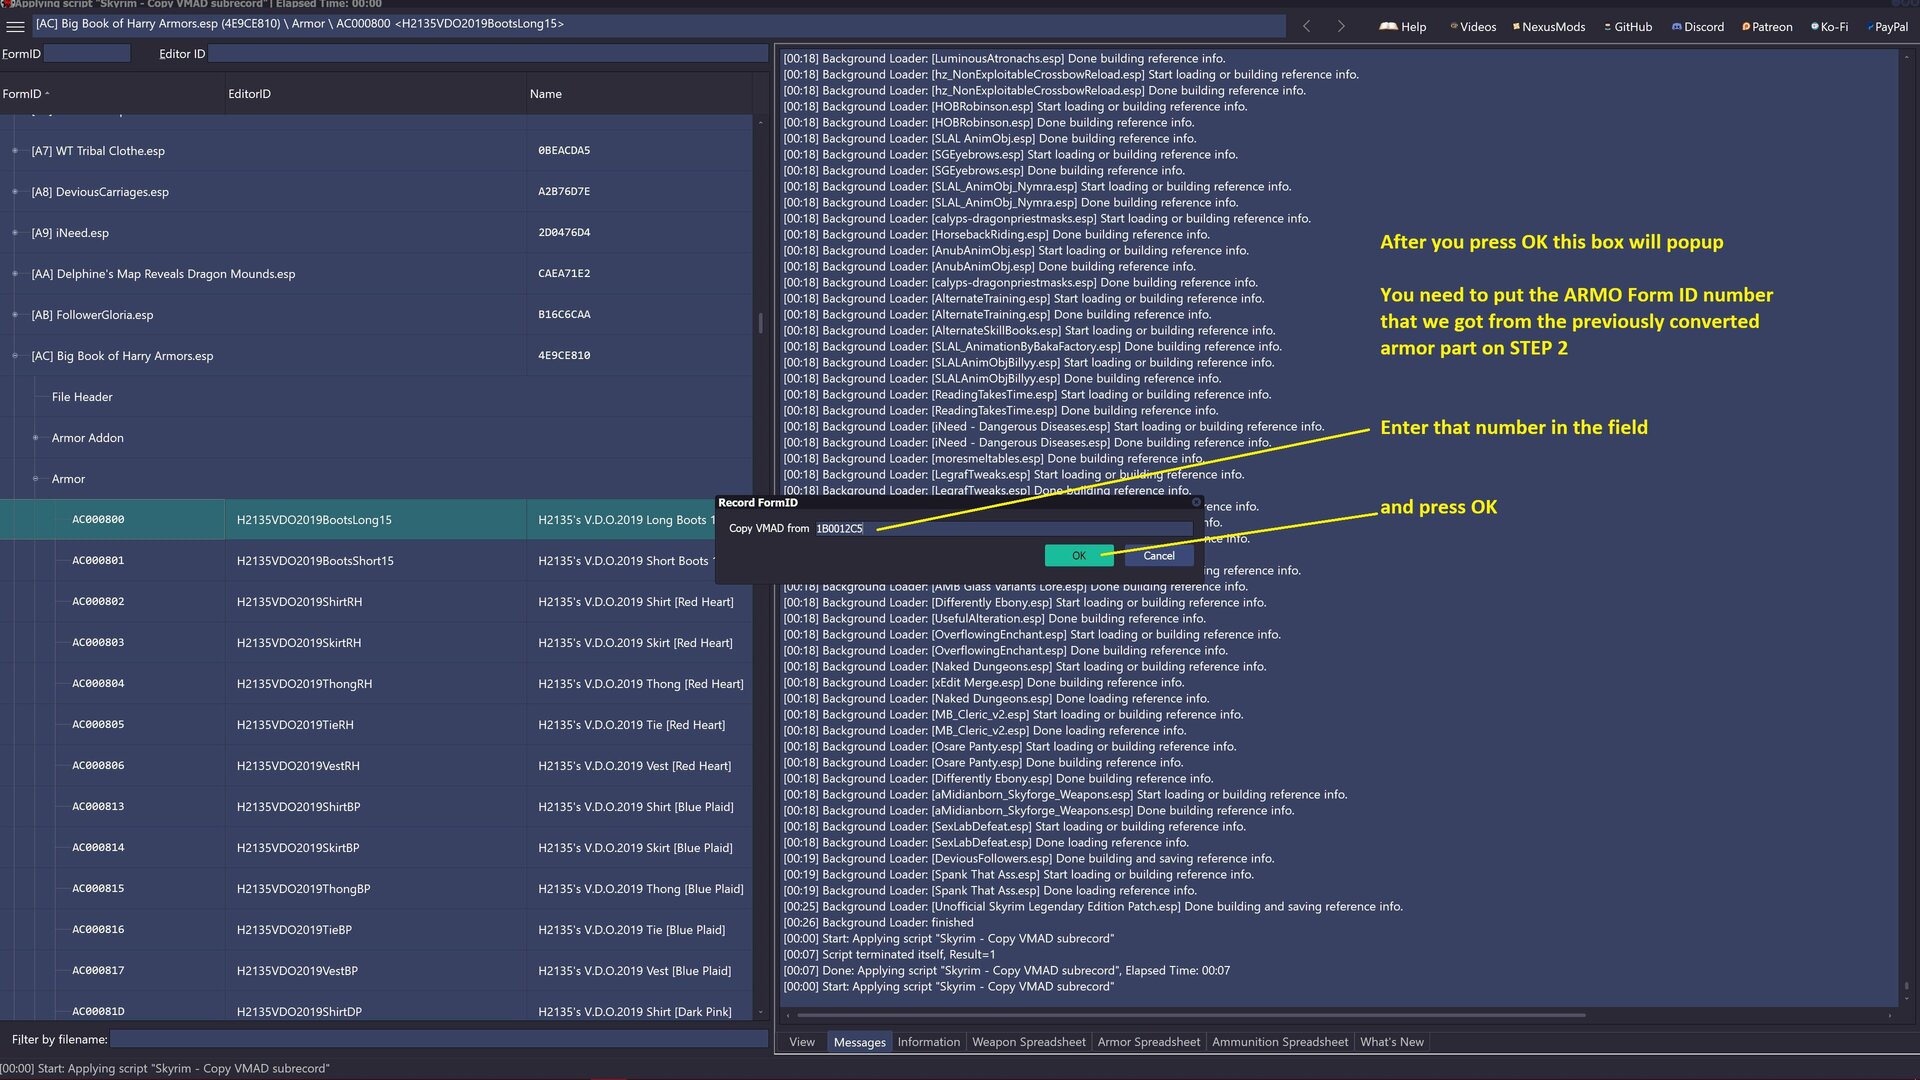The image size is (1920, 1080).
Task: Select record H2135VDO2019VestRH
Action: coord(376,766)
